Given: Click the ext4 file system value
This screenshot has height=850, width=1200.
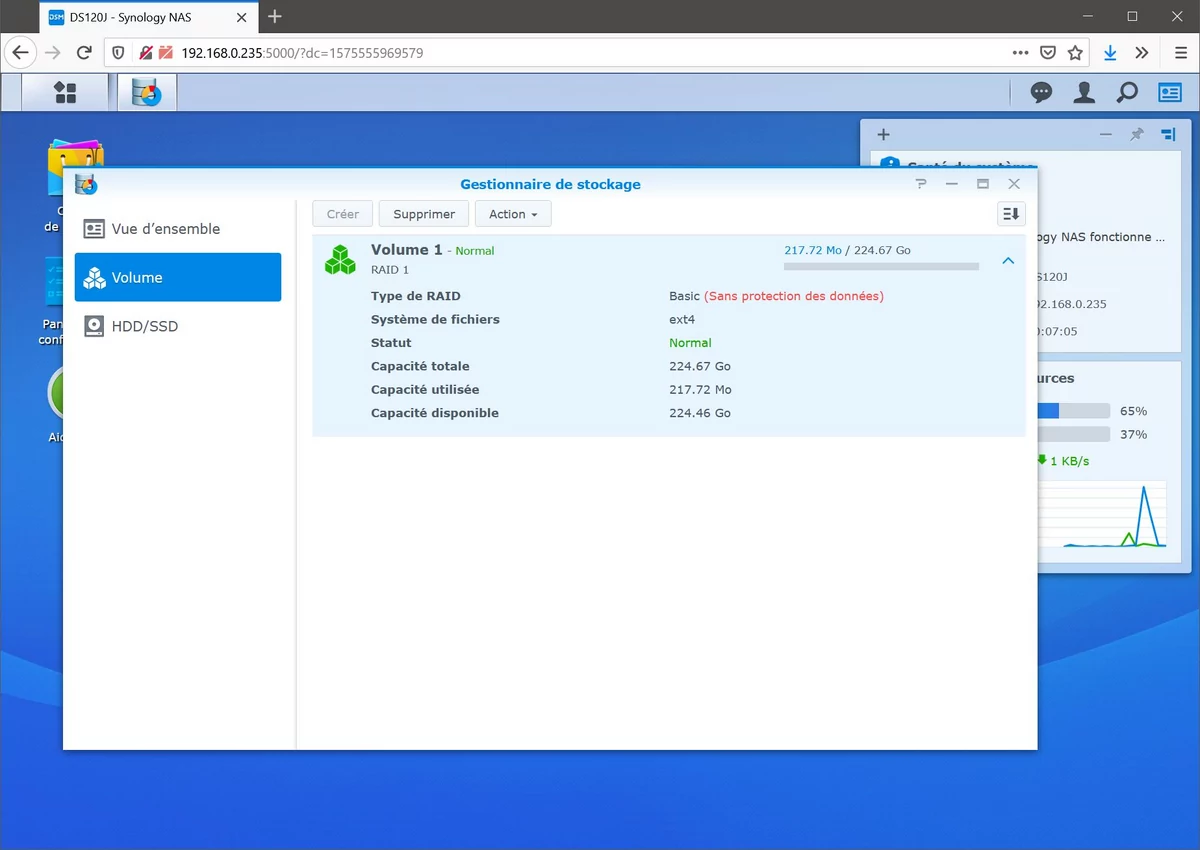Looking at the screenshot, I should (x=682, y=320).
